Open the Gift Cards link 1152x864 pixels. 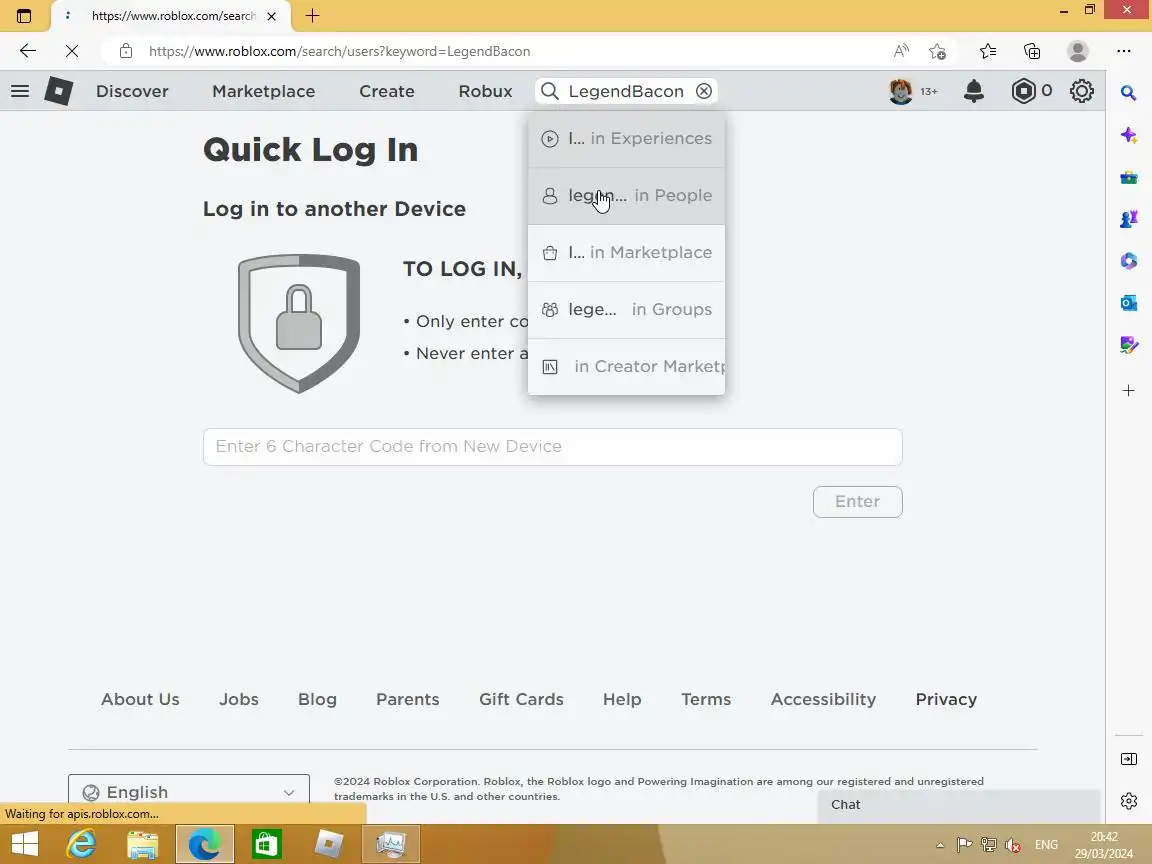pyautogui.click(x=522, y=699)
